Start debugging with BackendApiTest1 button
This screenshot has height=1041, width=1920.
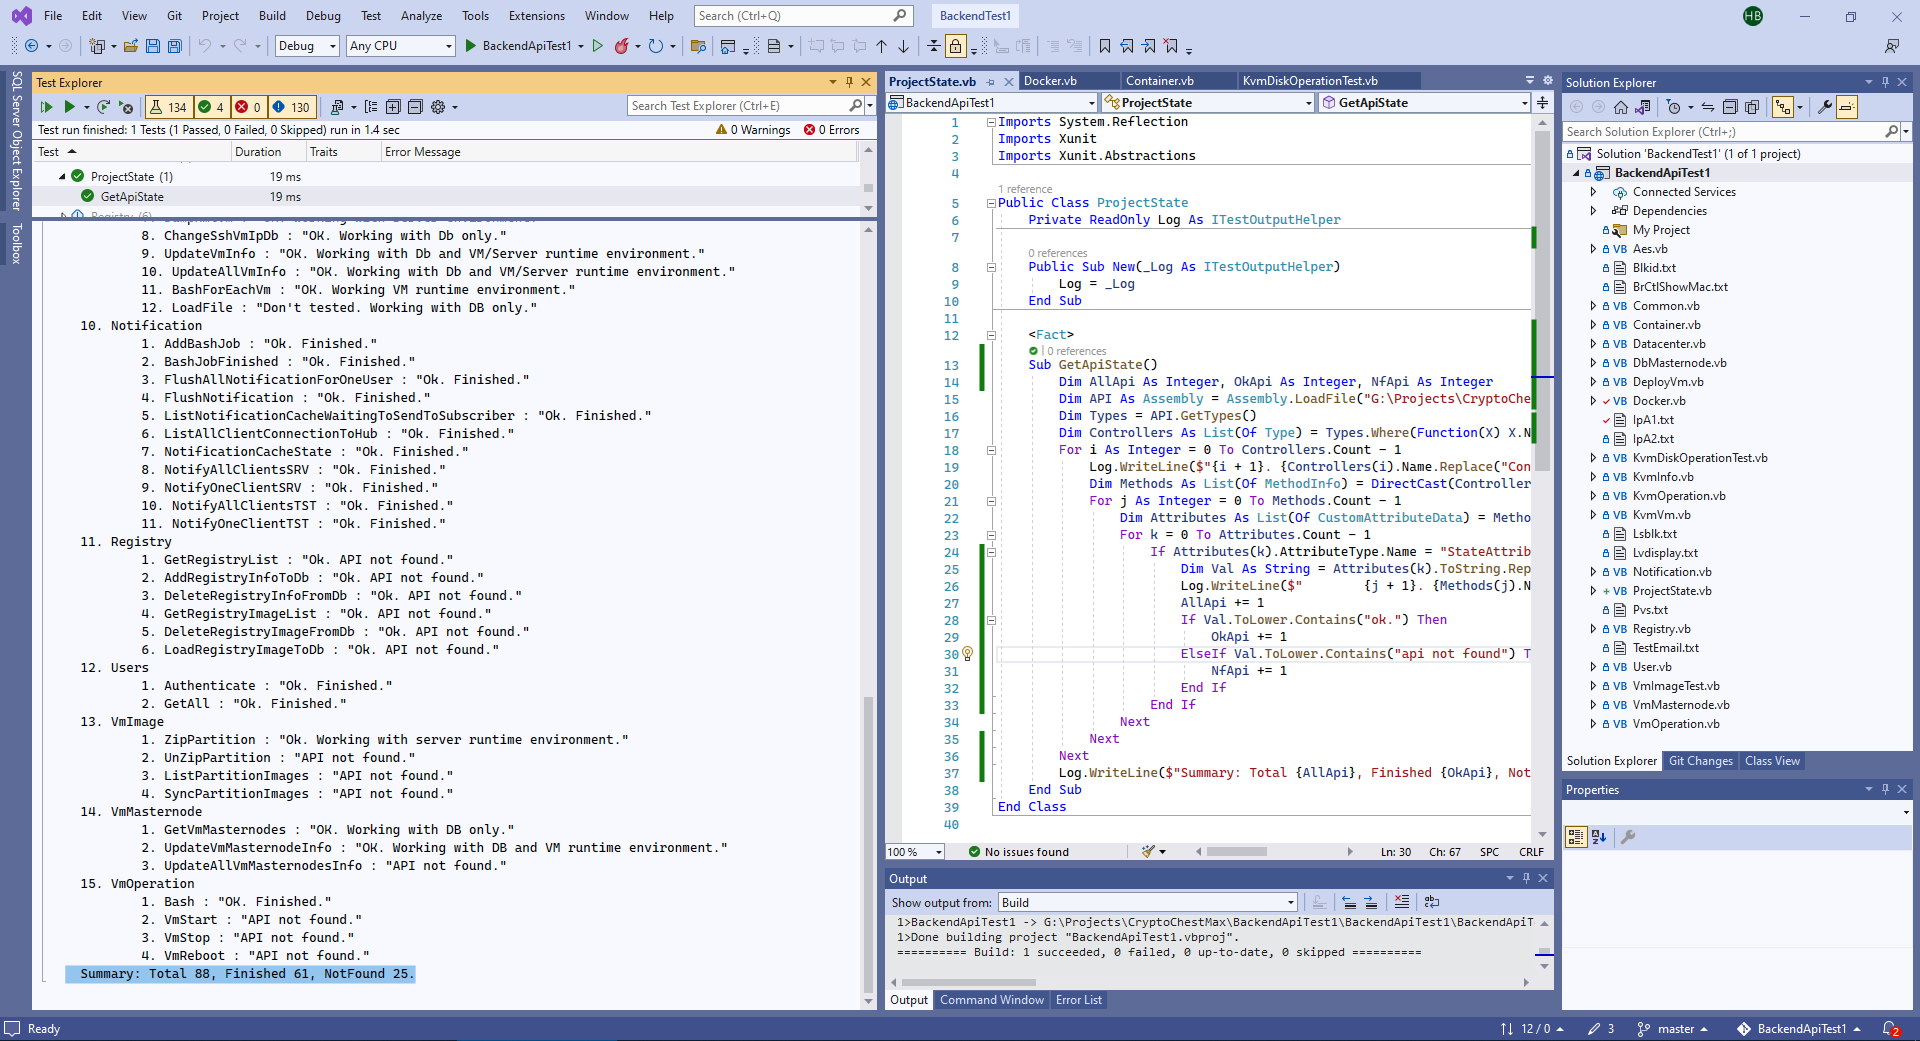(518, 46)
